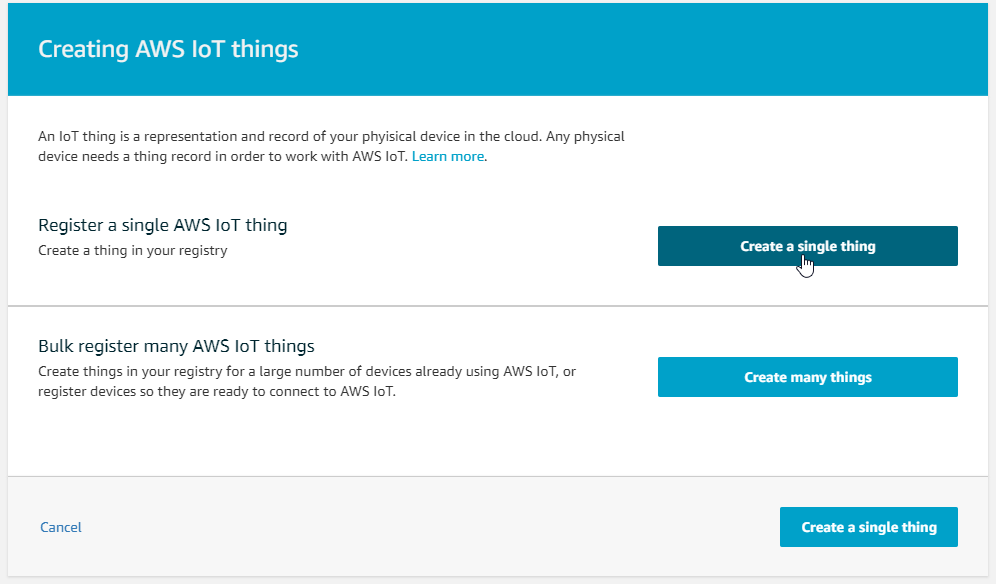Click the divider line between the two register sections
Image resolution: width=996 pixels, height=584 pixels.
coord(497,306)
